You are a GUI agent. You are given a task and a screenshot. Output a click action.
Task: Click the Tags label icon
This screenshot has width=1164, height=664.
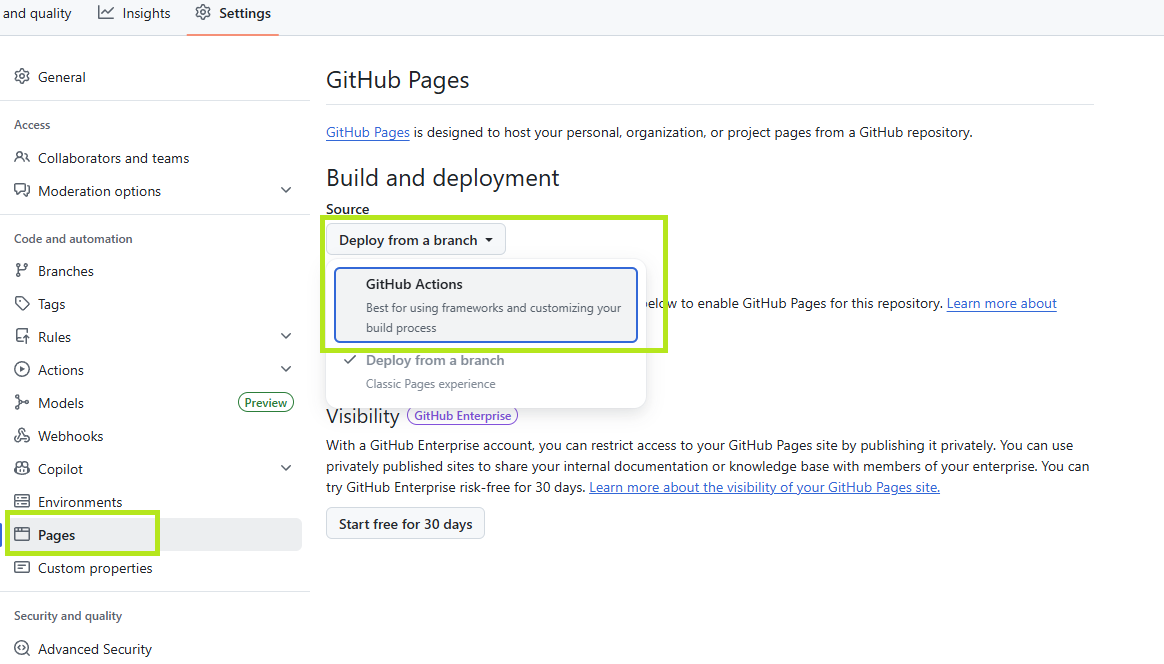pyautogui.click(x=22, y=303)
